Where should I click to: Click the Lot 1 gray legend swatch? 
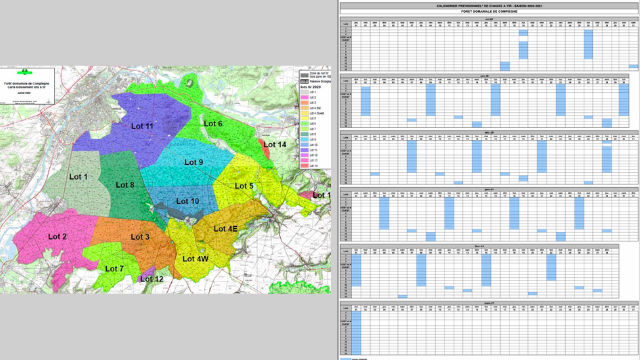tap(304, 92)
